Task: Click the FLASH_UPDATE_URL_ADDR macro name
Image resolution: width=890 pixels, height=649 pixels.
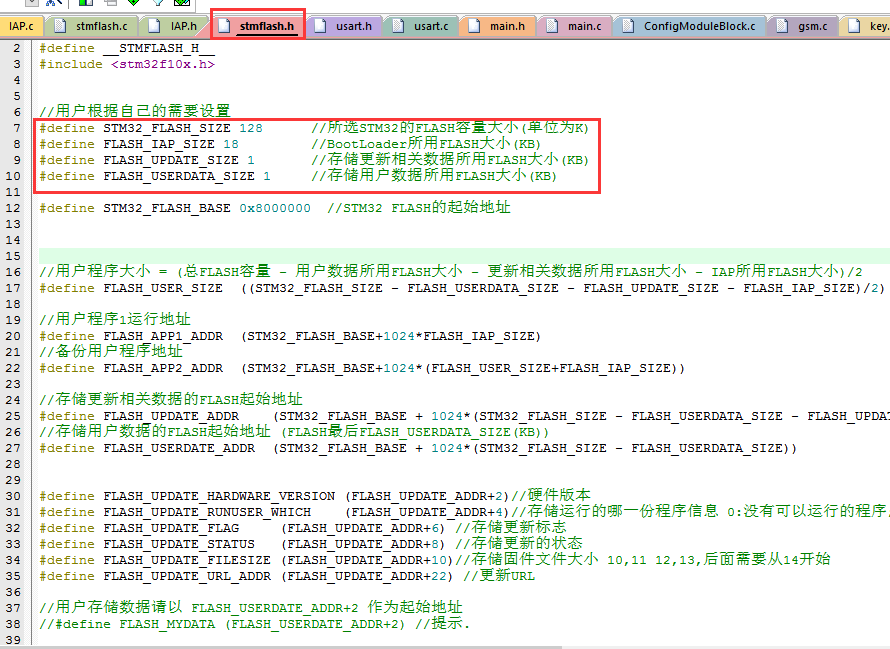Action: (187, 576)
